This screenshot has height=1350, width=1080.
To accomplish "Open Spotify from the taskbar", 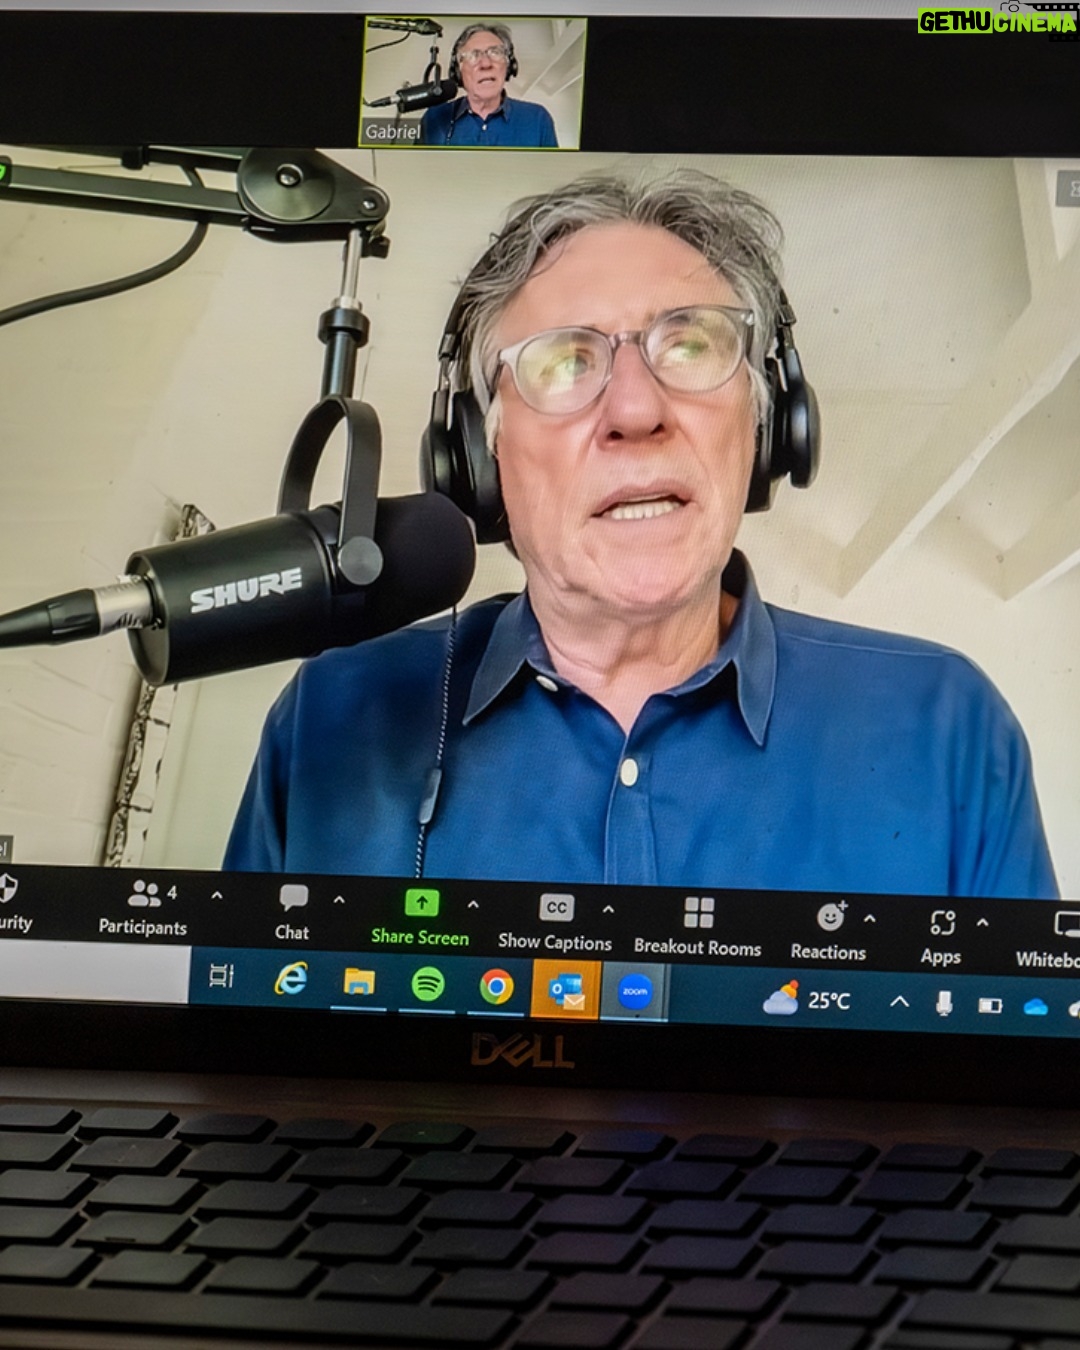I will (x=428, y=985).
